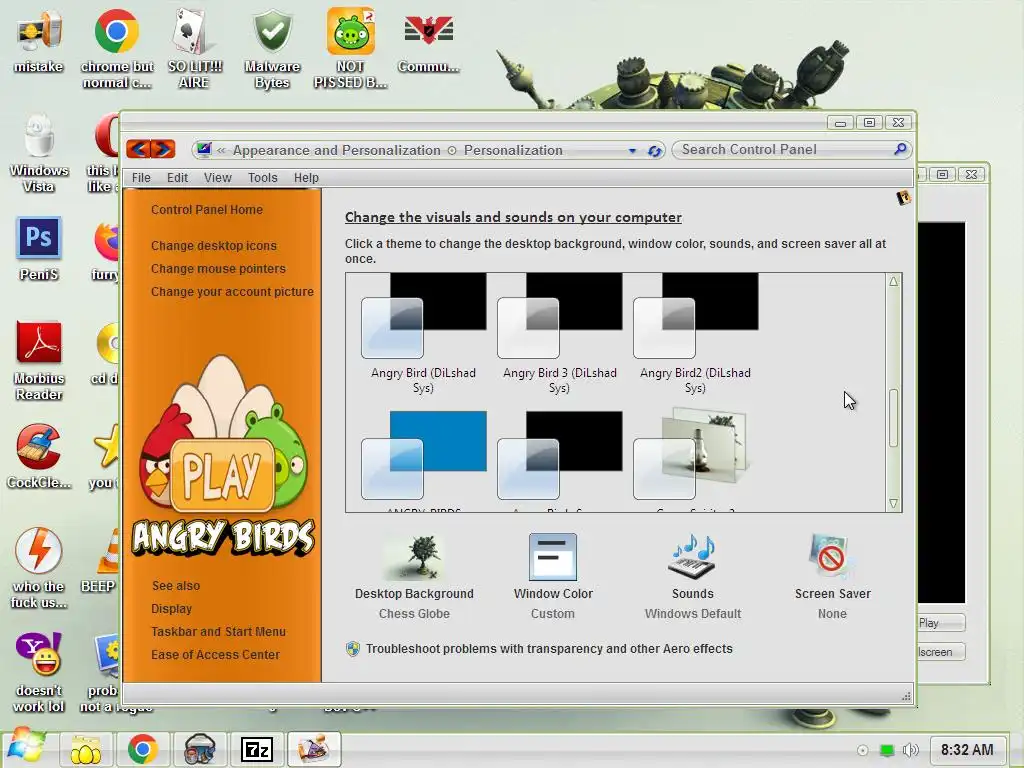The height and width of the screenshot is (768, 1024).
Task: Open Window Color Custom setting
Action: 552,577
